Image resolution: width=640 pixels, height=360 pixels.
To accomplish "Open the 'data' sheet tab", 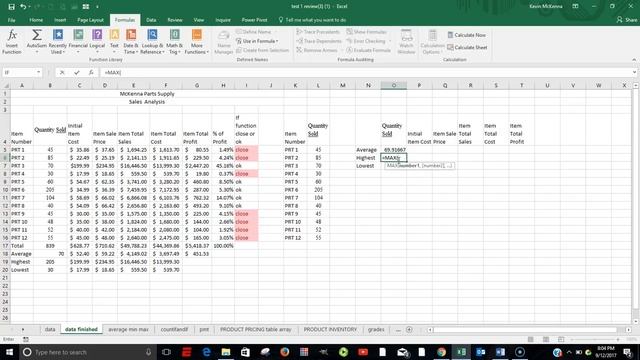I will (x=50, y=329).
